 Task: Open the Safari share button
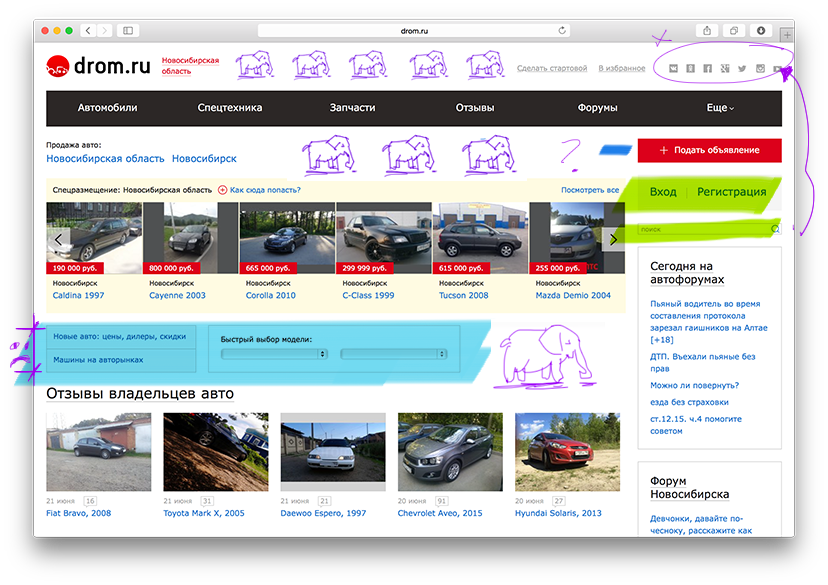[707, 31]
